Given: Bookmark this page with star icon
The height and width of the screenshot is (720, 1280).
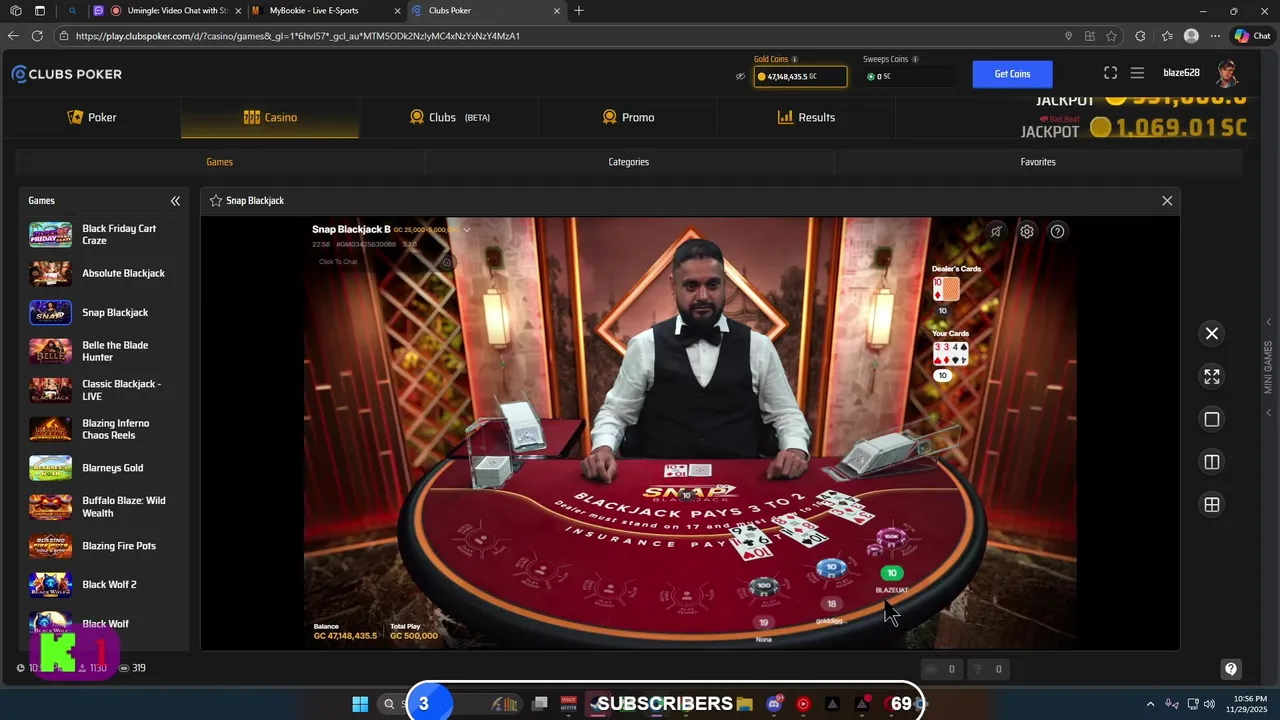Looking at the screenshot, I should 1111,36.
